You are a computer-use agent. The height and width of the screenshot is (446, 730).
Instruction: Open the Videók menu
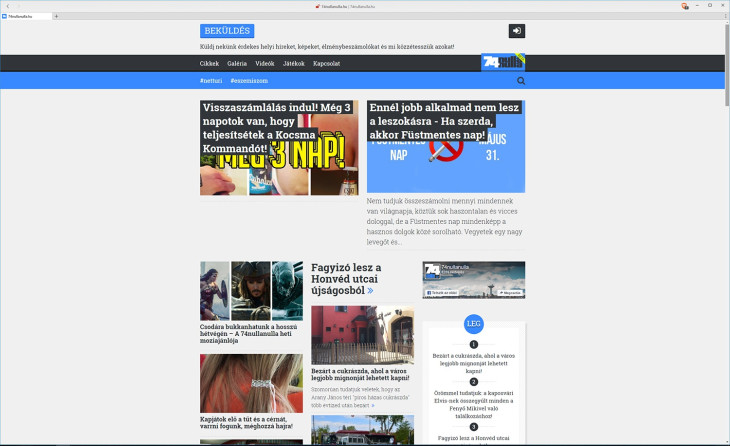tap(265, 63)
